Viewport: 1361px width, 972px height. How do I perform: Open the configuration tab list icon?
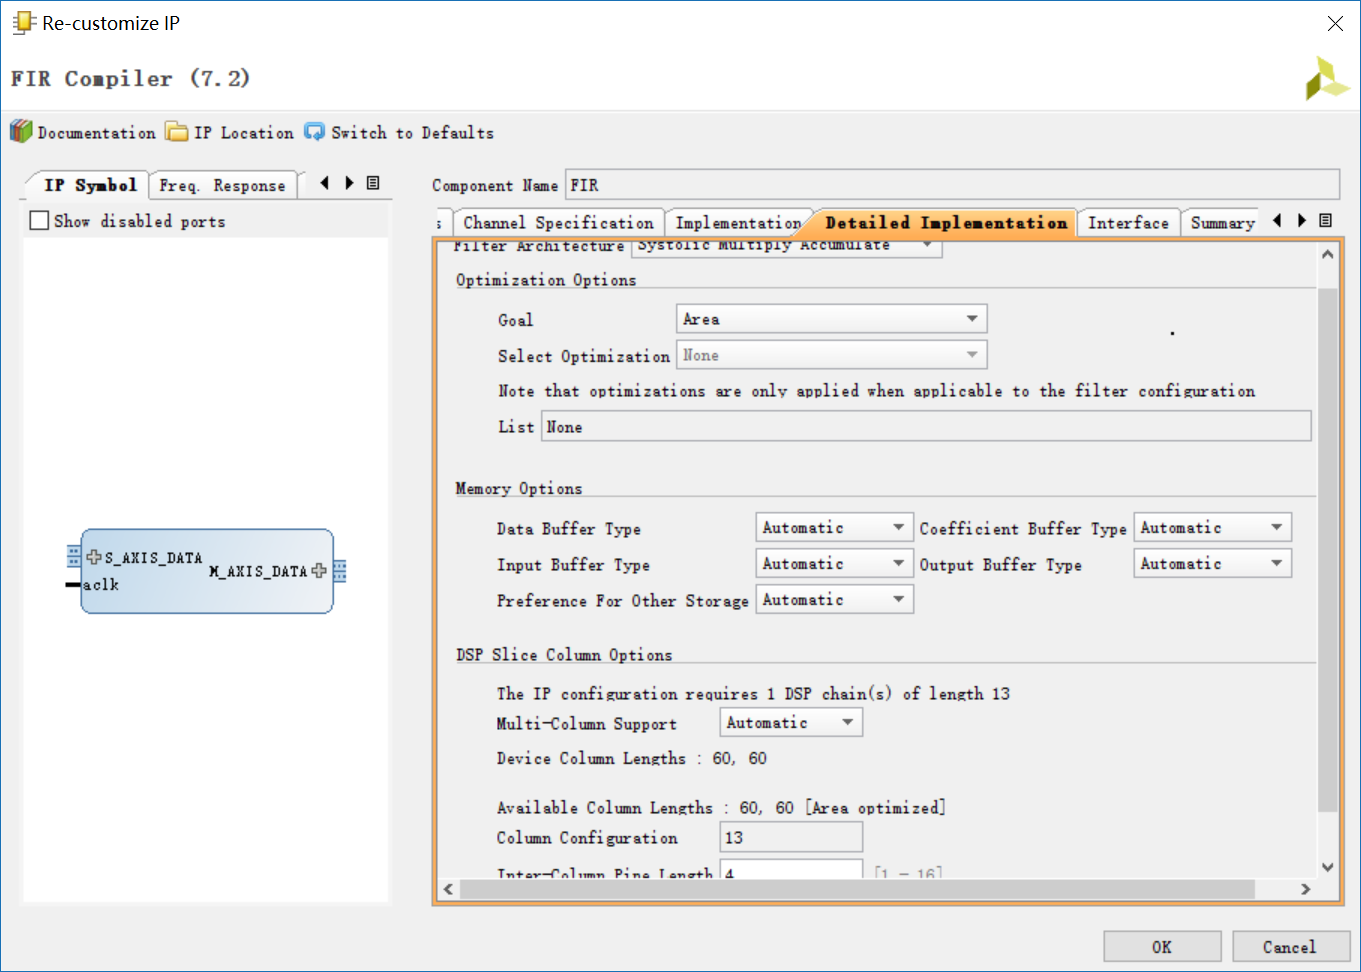pos(1326,220)
